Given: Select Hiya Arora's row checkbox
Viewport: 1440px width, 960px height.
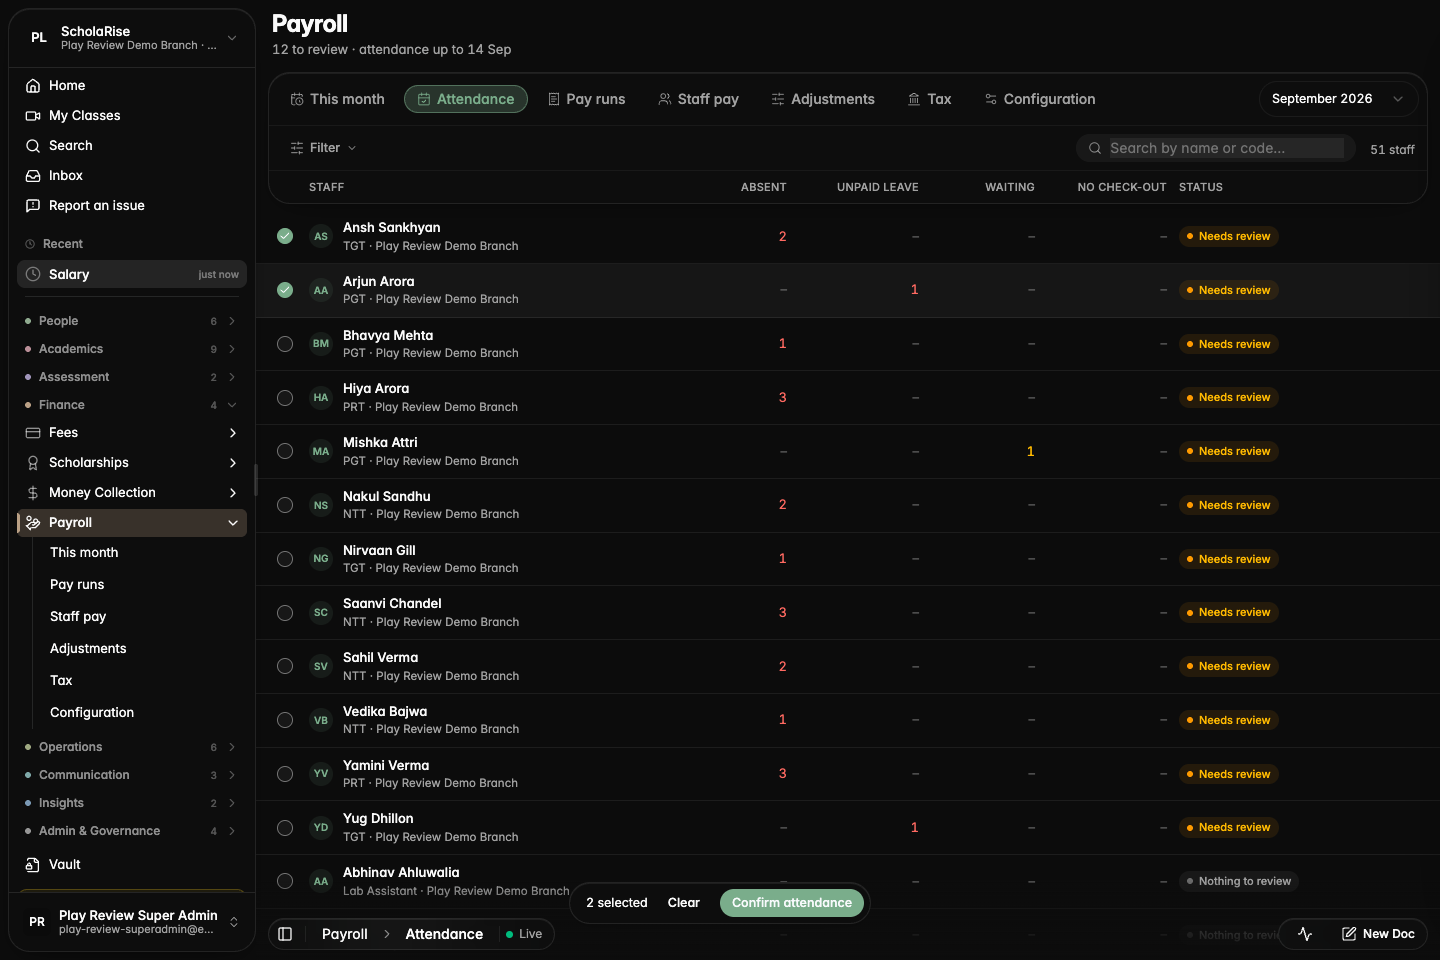Looking at the screenshot, I should click(285, 398).
